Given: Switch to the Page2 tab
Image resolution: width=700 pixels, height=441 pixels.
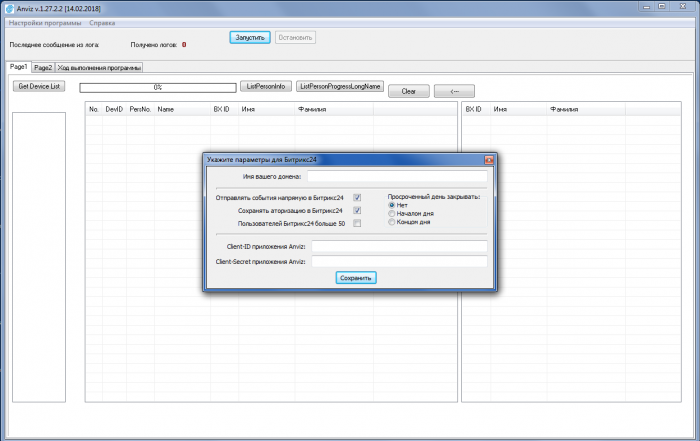Looking at the screenshot, I should [43, 68].
